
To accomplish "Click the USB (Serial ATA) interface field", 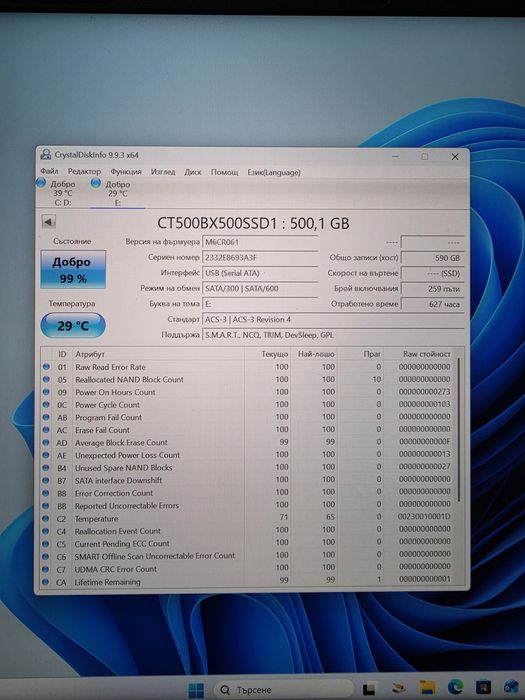I will [260, 273].
